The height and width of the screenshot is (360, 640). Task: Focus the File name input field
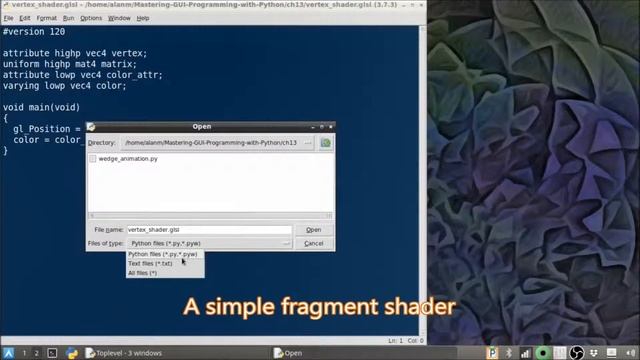pyautogui.click(x=209, y=230)
